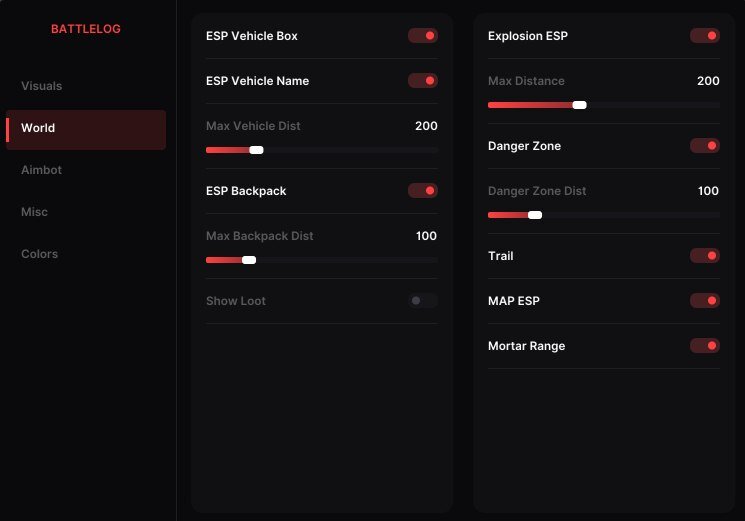The image size is (745, 521).
Task: Click the Danger Zone label
Action: tap(525, 146)
